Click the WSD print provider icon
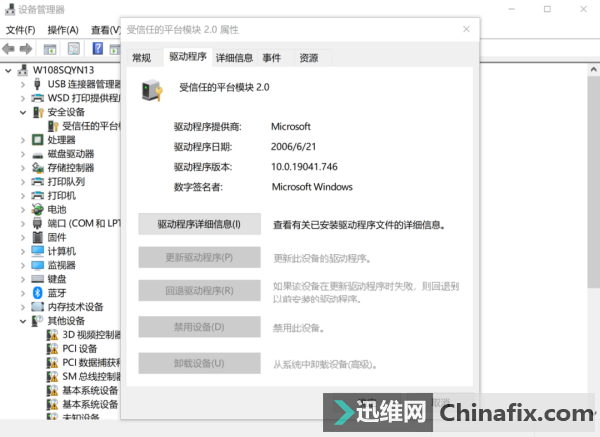The height and width of the screenshot is (437, 600). point(38,98)
